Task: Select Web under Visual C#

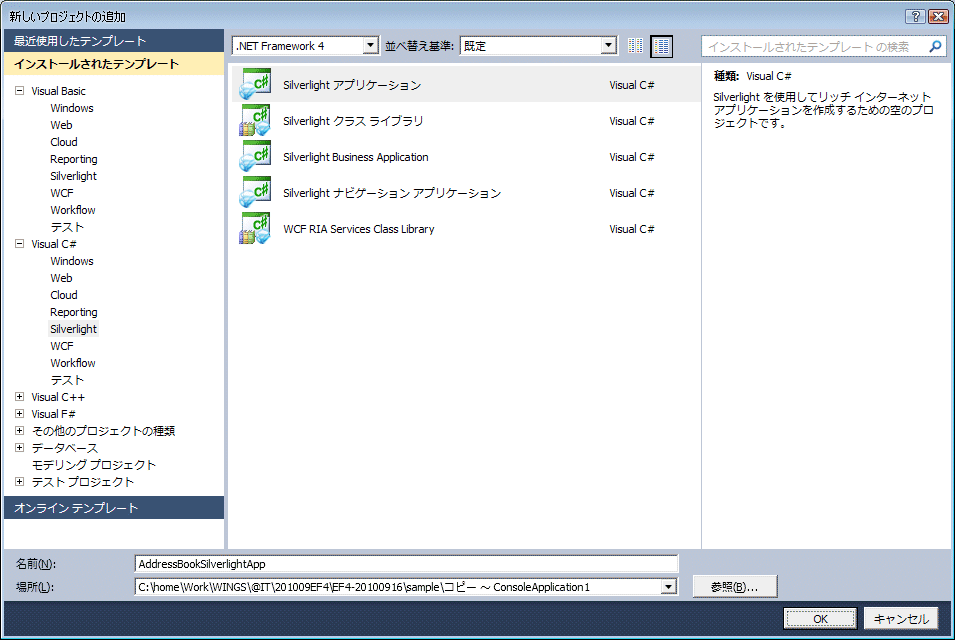Action: pyautogui.click(x=61, y=278)
